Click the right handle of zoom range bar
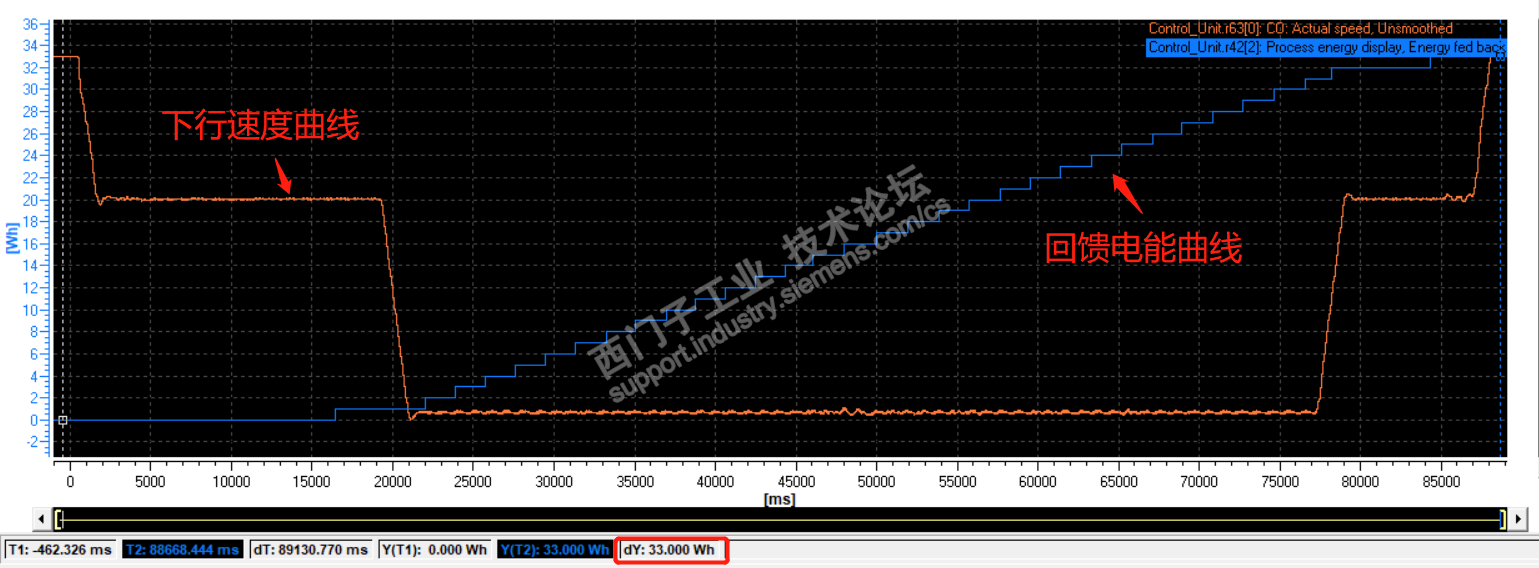The image size is (1539, 568). pos(1502,519)
